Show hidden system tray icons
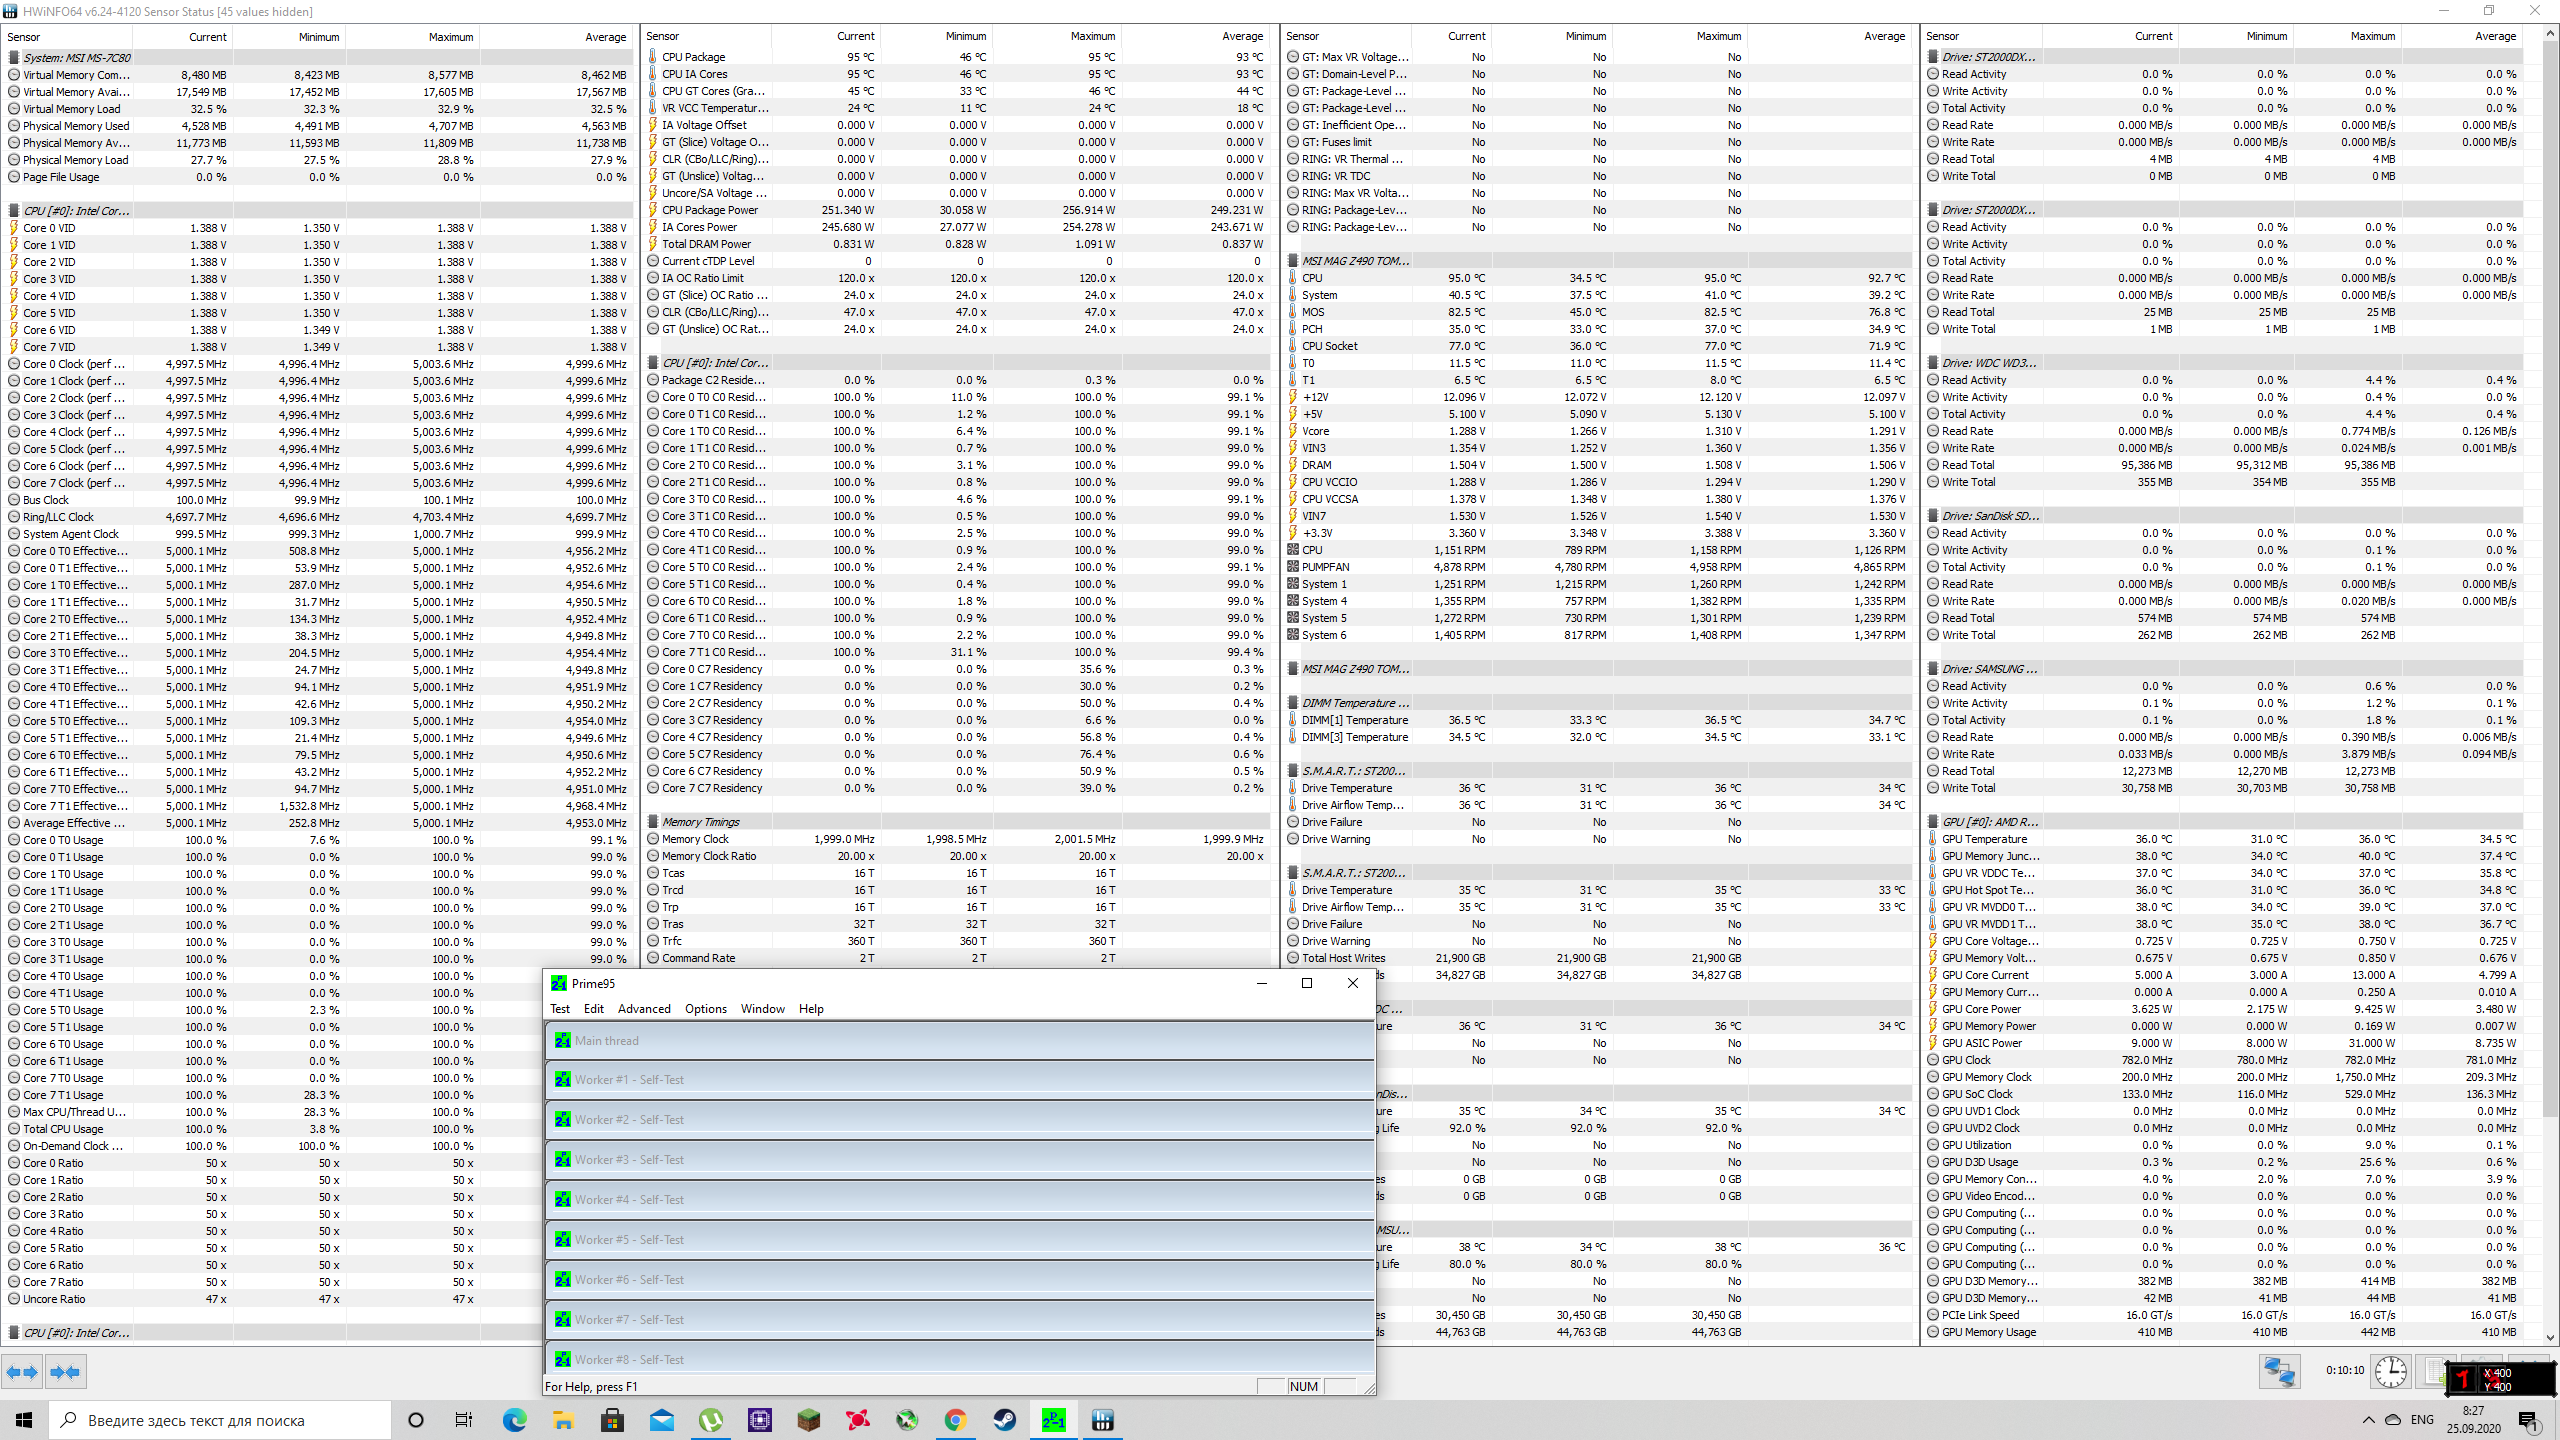This screenshot has height=1440, width=2560. pos(2367,1420)
